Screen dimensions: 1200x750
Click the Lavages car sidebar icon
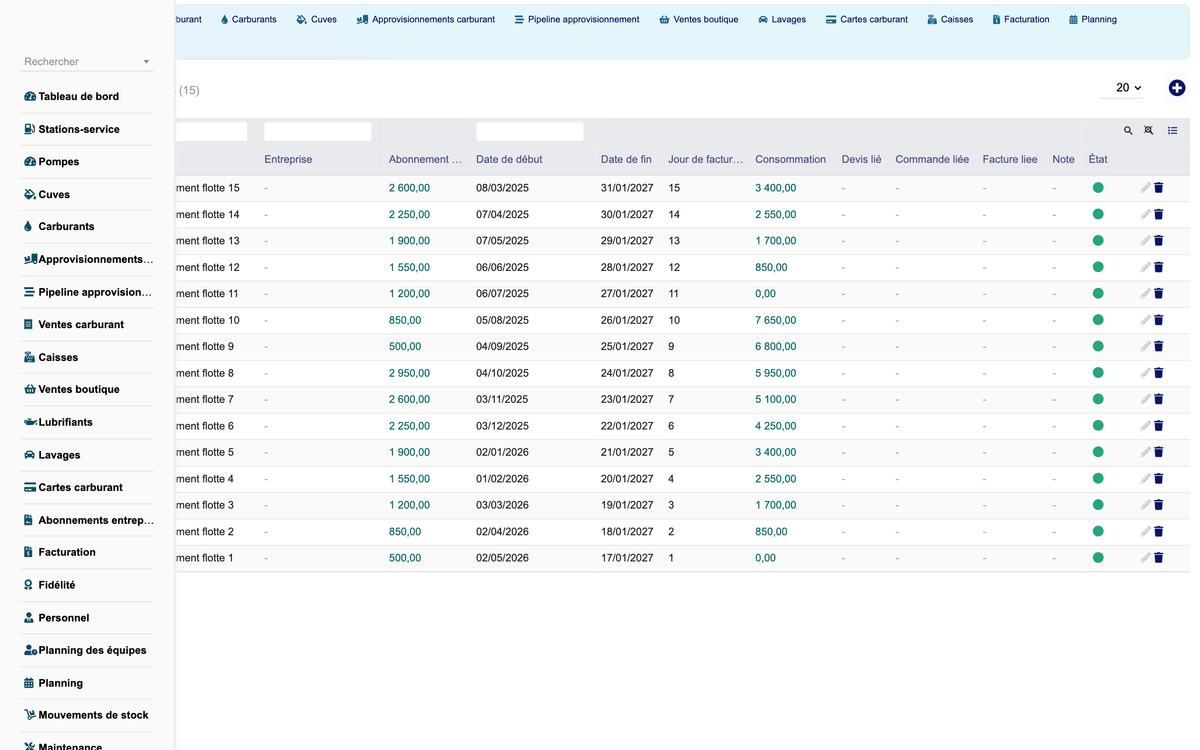point(30,455)
